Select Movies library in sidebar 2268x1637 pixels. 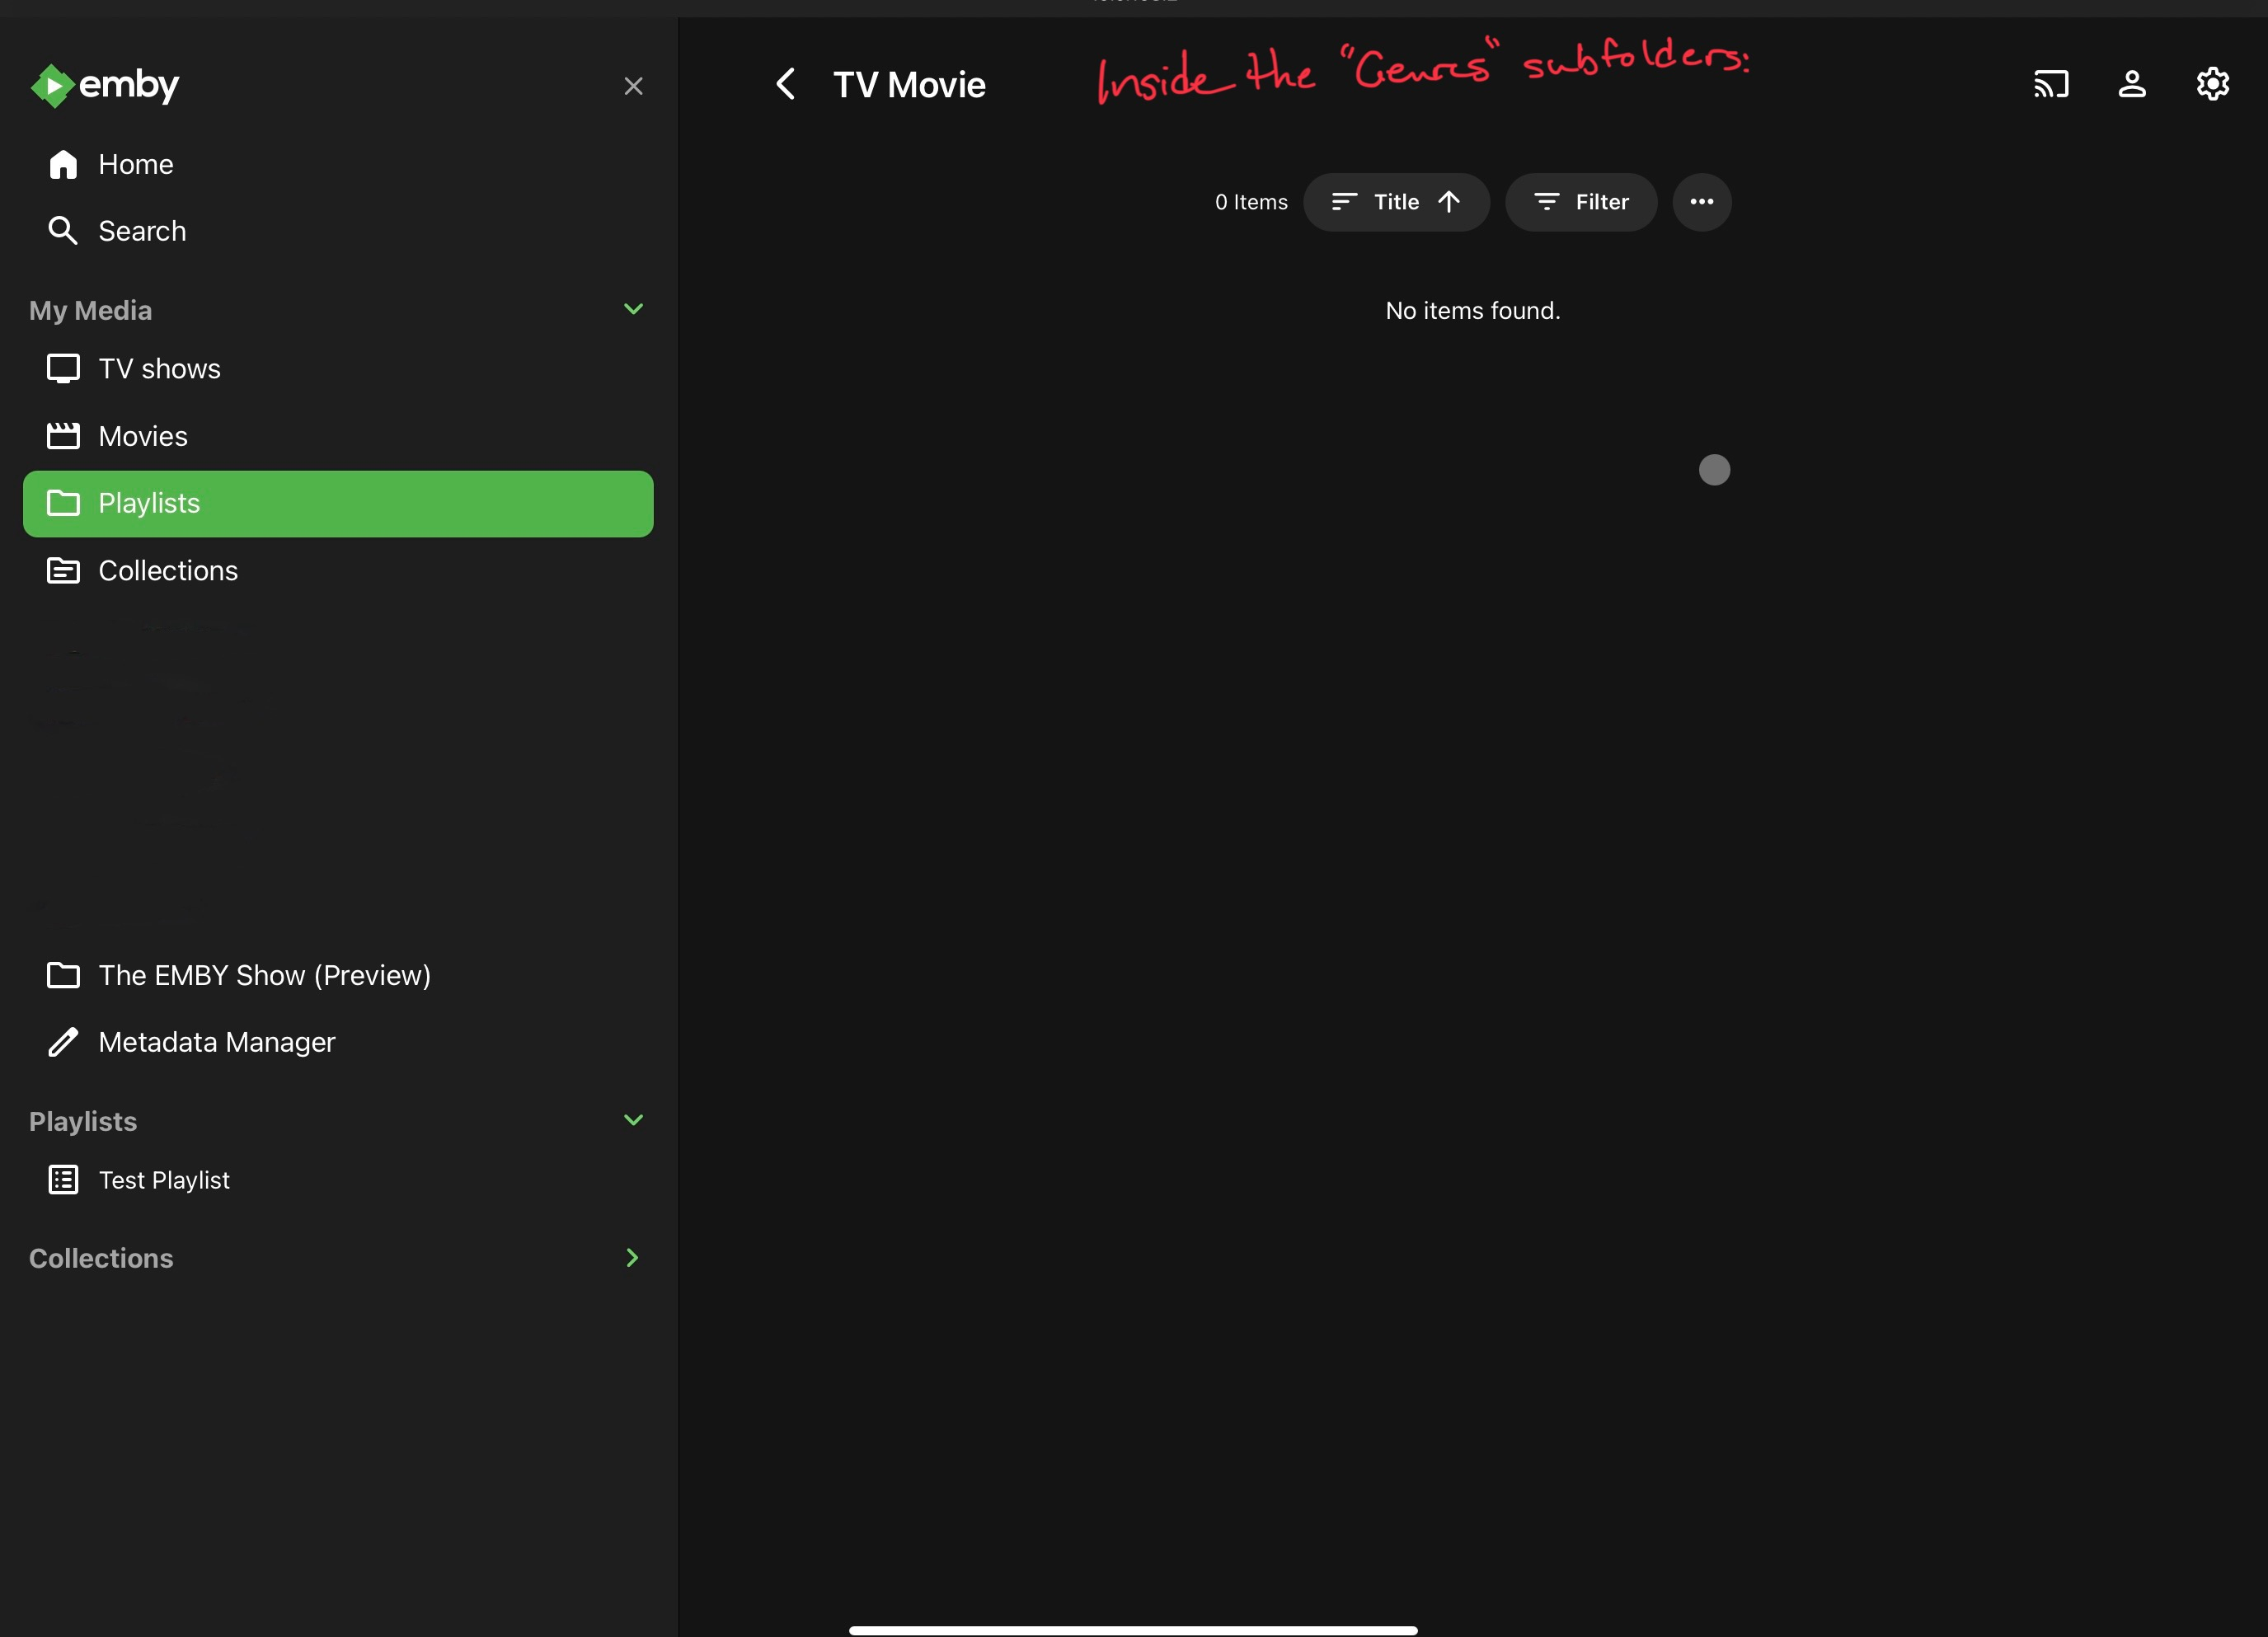click(143, 436)
